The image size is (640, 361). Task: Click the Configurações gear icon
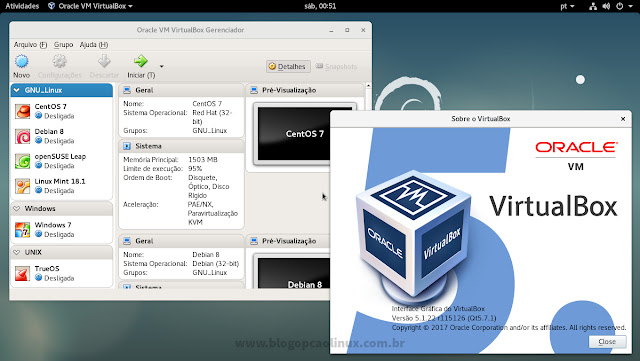click(x=60, y=61)
